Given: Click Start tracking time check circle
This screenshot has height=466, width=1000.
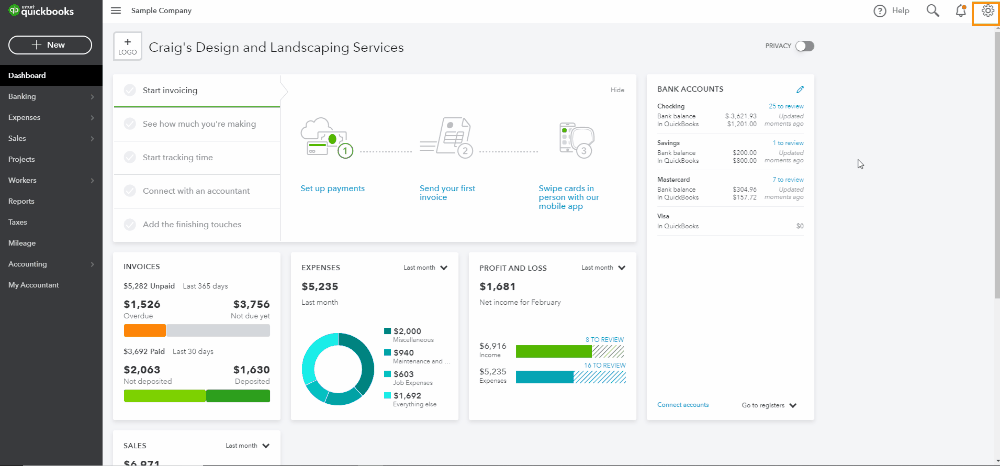Looking at the screenshot, I should click(130, 157).
